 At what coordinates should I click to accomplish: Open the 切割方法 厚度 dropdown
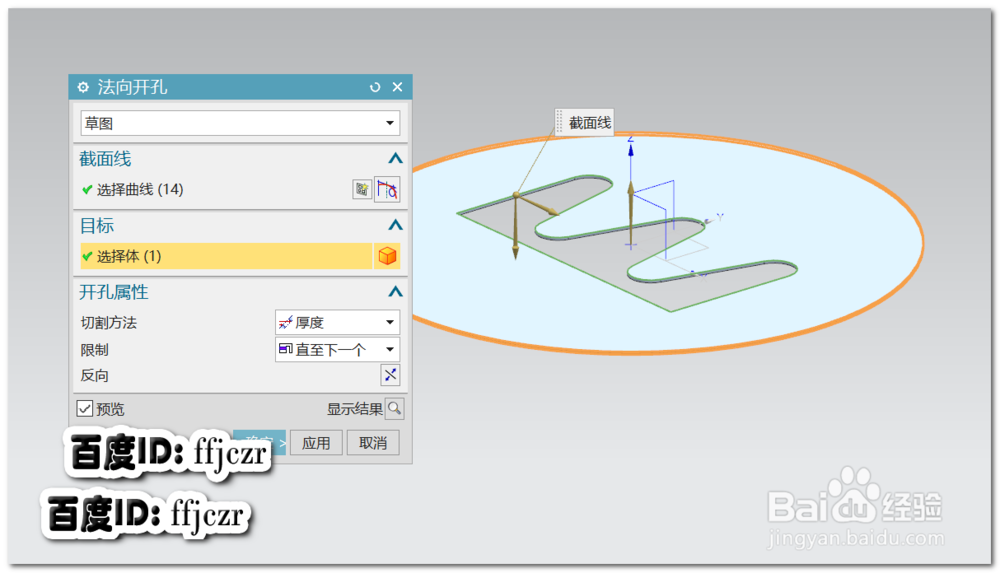(x=337, y=322)
